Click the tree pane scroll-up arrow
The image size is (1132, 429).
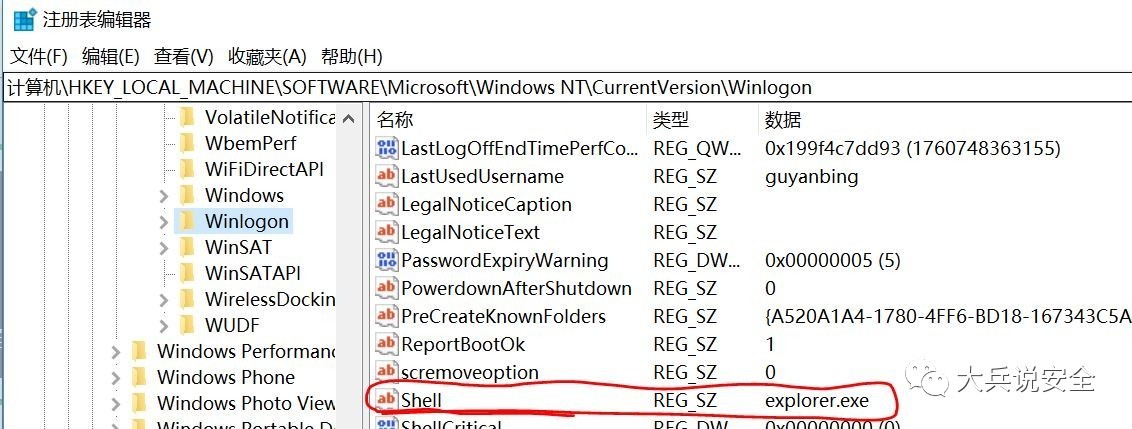coord(349,119)
